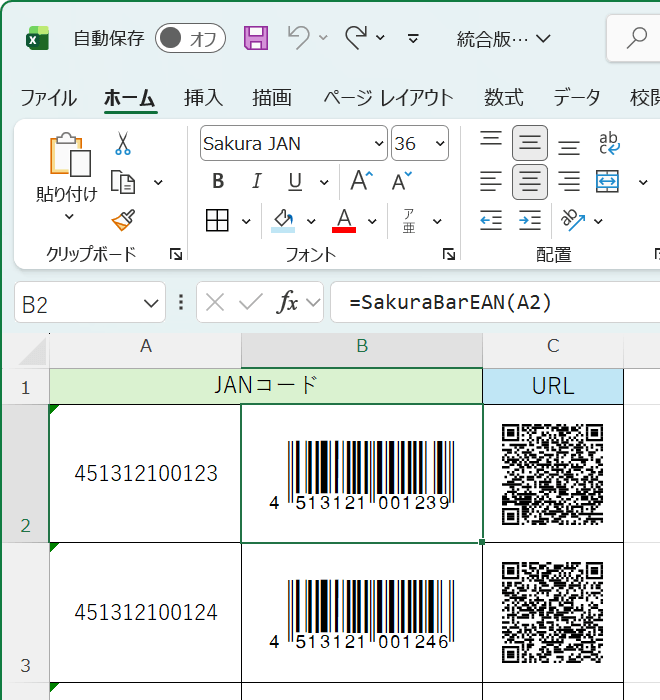Toggle Align Left
The width and height of the screenshot is (660, 700).
491,181
